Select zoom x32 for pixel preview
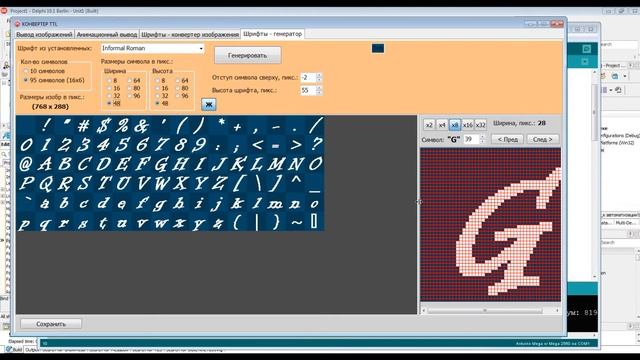Screen dimensions: 640x360 click(481, 125)
